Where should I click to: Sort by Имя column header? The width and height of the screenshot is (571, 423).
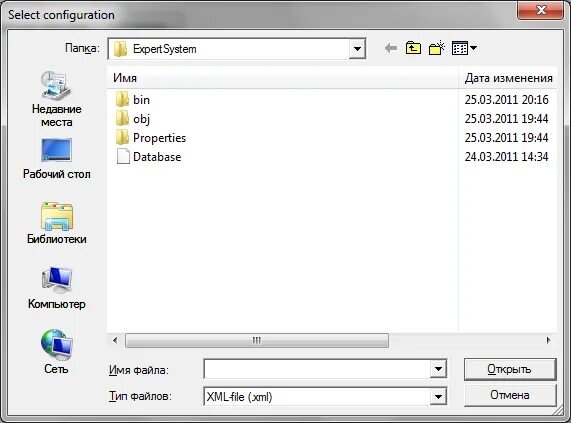(283, 78)
